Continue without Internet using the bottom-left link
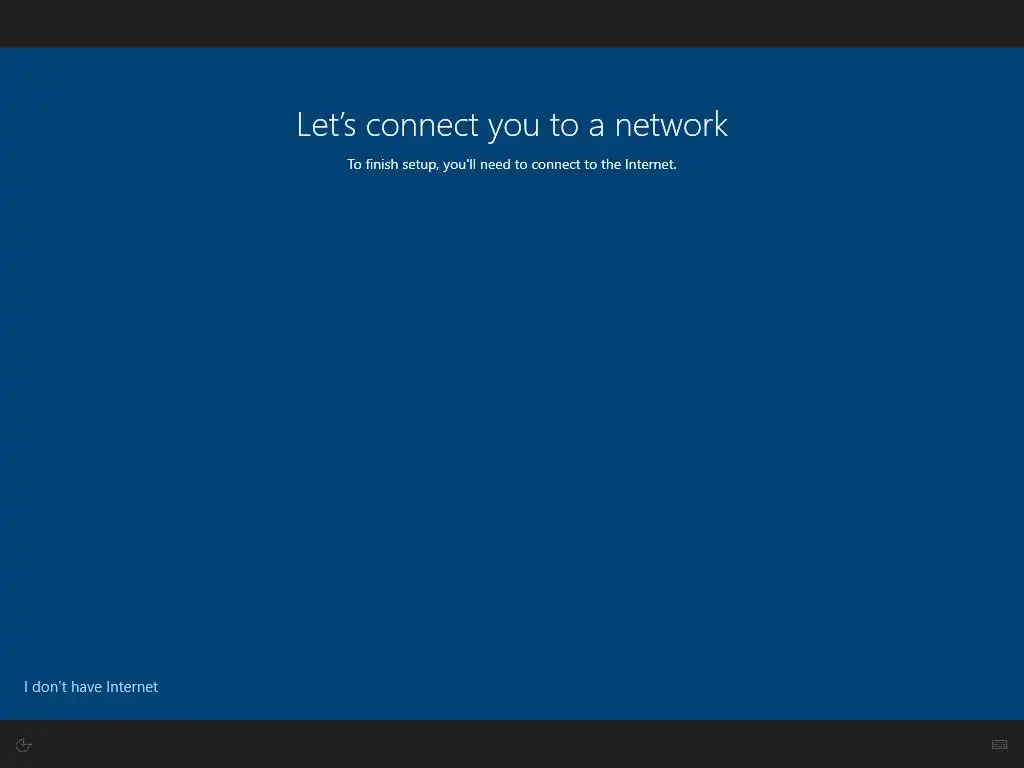The image size is (1024, 768). click(x=91, y=686)
